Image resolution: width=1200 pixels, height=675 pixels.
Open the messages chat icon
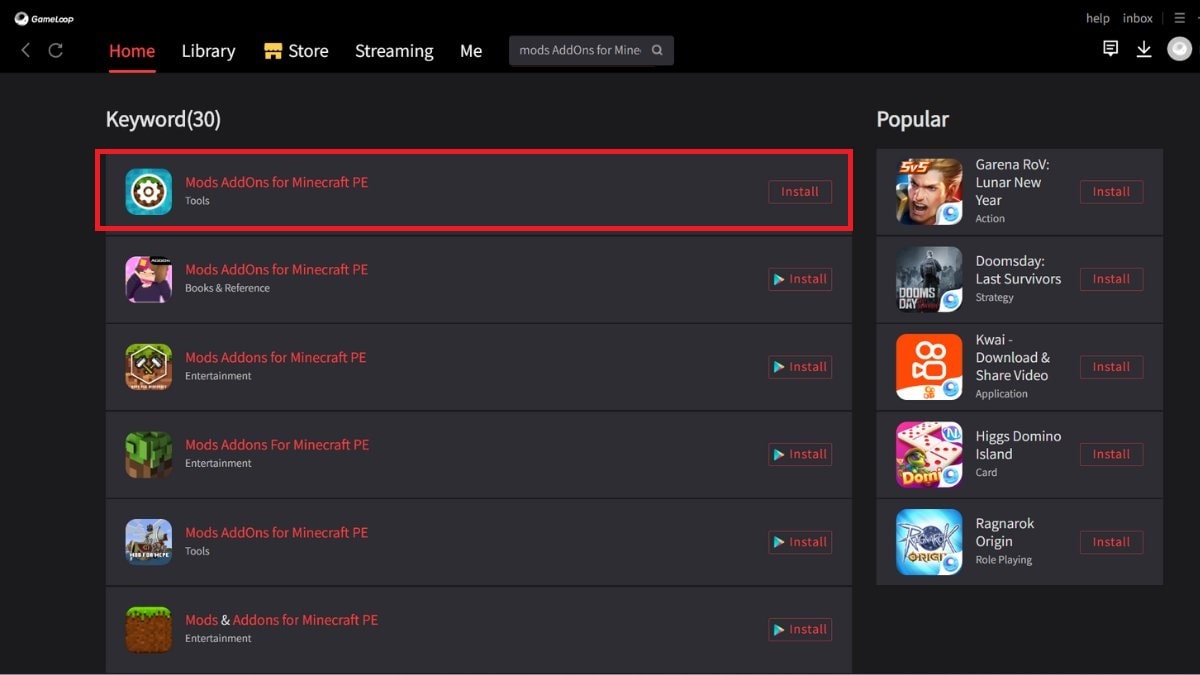click(x=1110, y=49)
